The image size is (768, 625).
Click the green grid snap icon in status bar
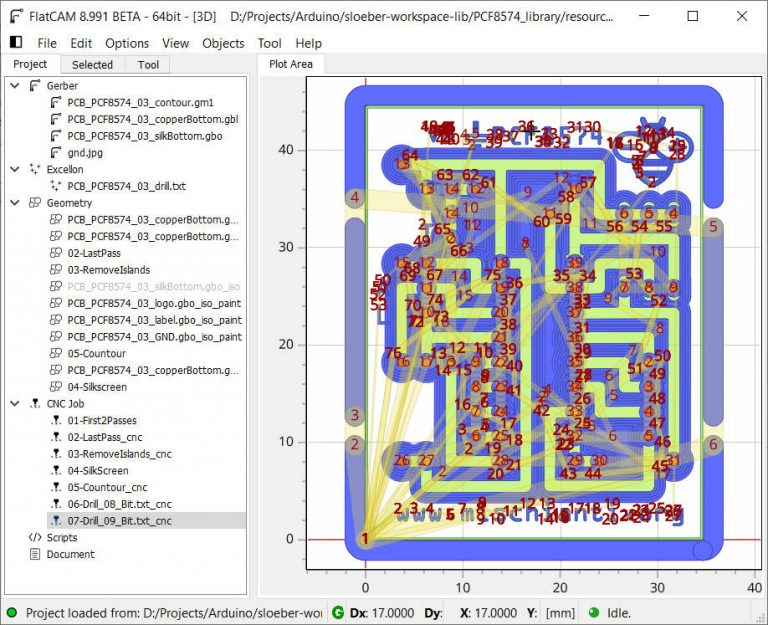[x=338, y=613]
